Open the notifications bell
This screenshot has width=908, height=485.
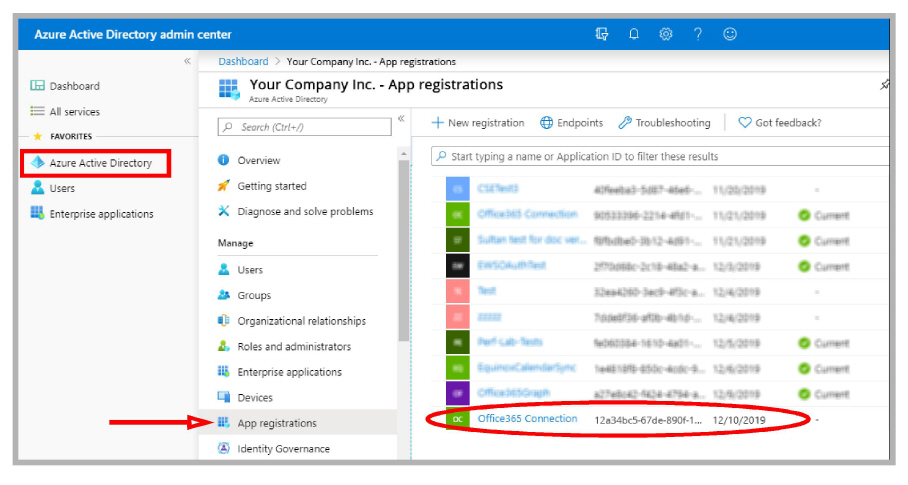click(x=634, y=34)
